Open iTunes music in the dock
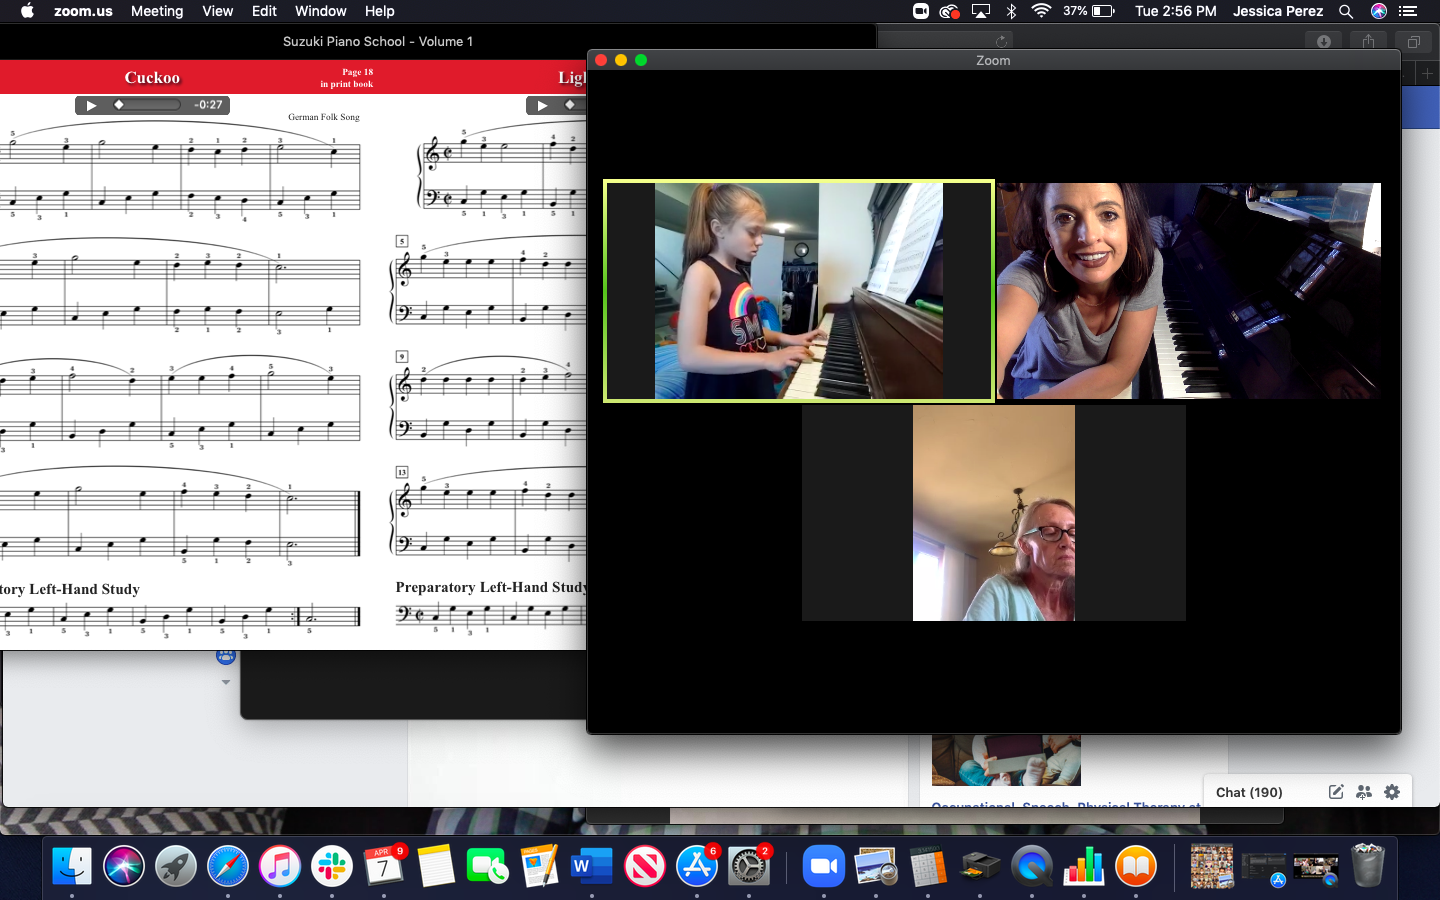 [280, 866]
